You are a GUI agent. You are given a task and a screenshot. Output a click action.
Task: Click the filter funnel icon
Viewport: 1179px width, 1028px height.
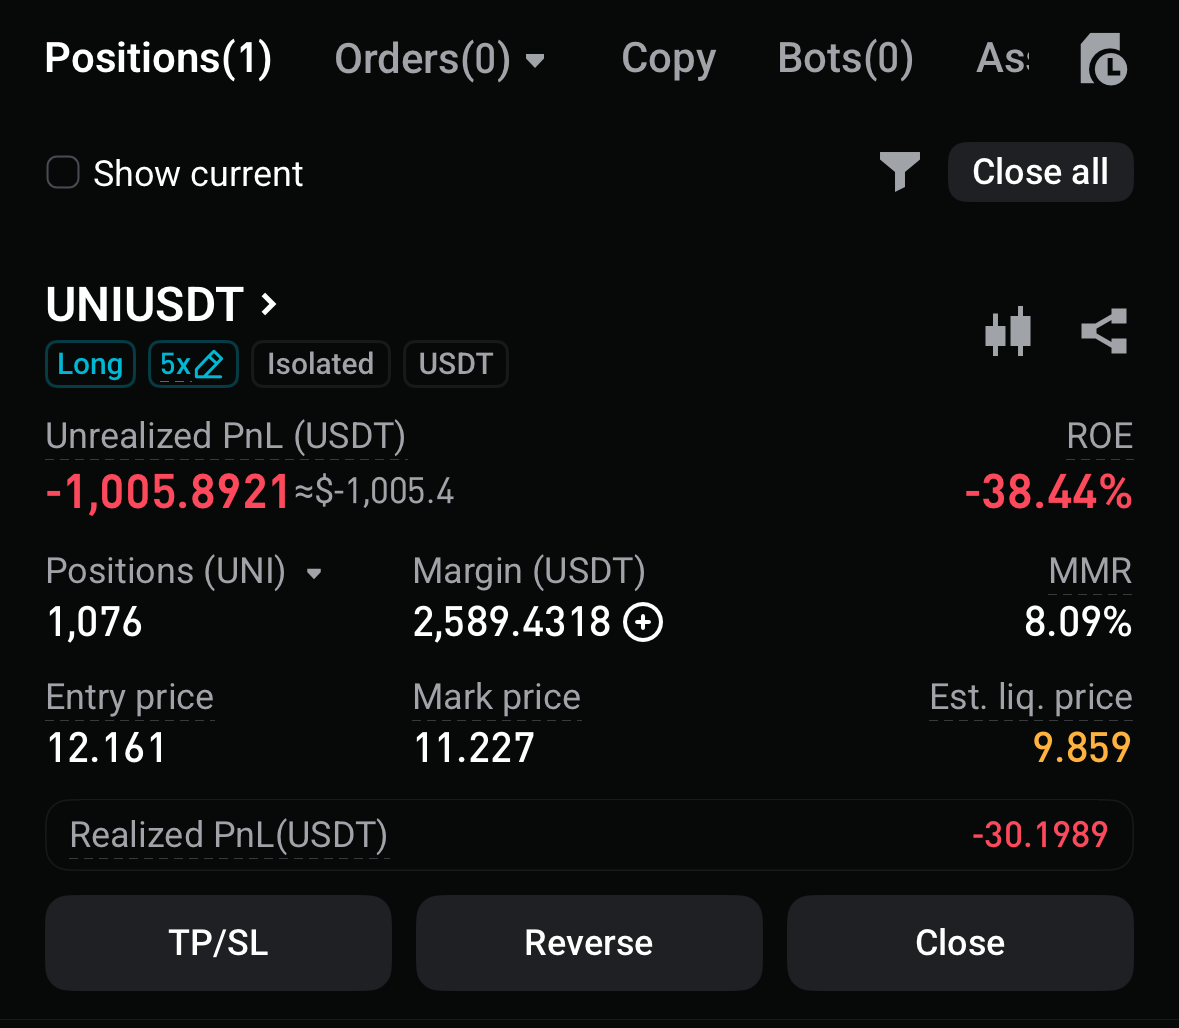(x=899, y=172)
